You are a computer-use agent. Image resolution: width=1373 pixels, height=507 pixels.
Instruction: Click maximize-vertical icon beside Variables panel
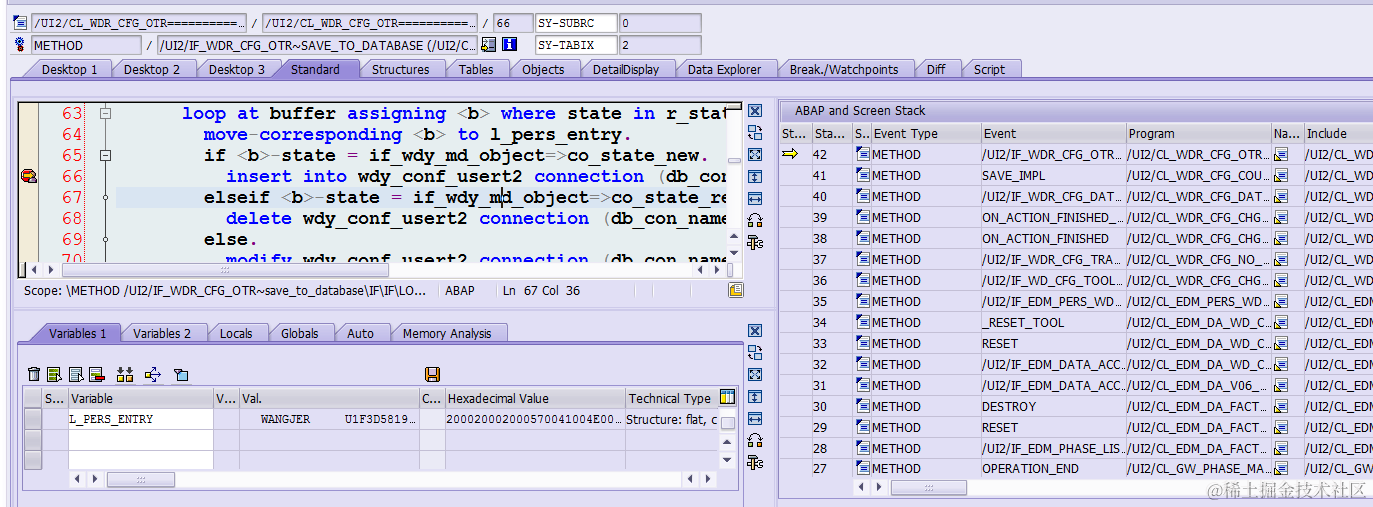(755, 396)
